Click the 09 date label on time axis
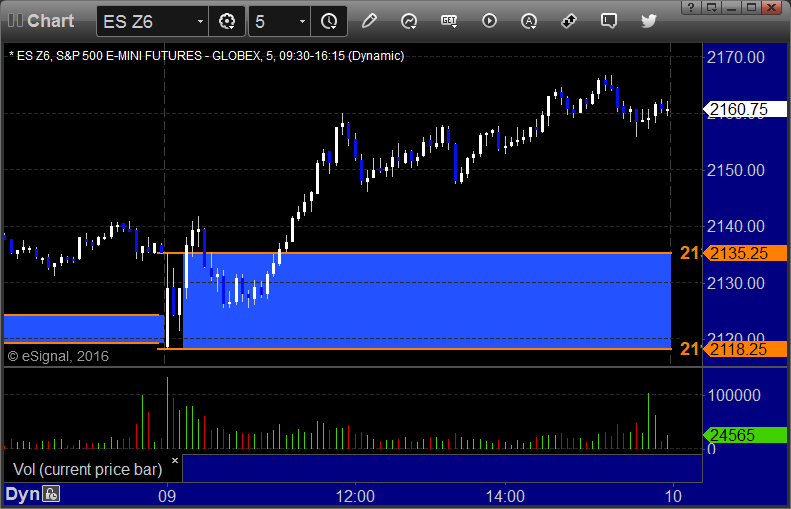 (x=167, y=496)
